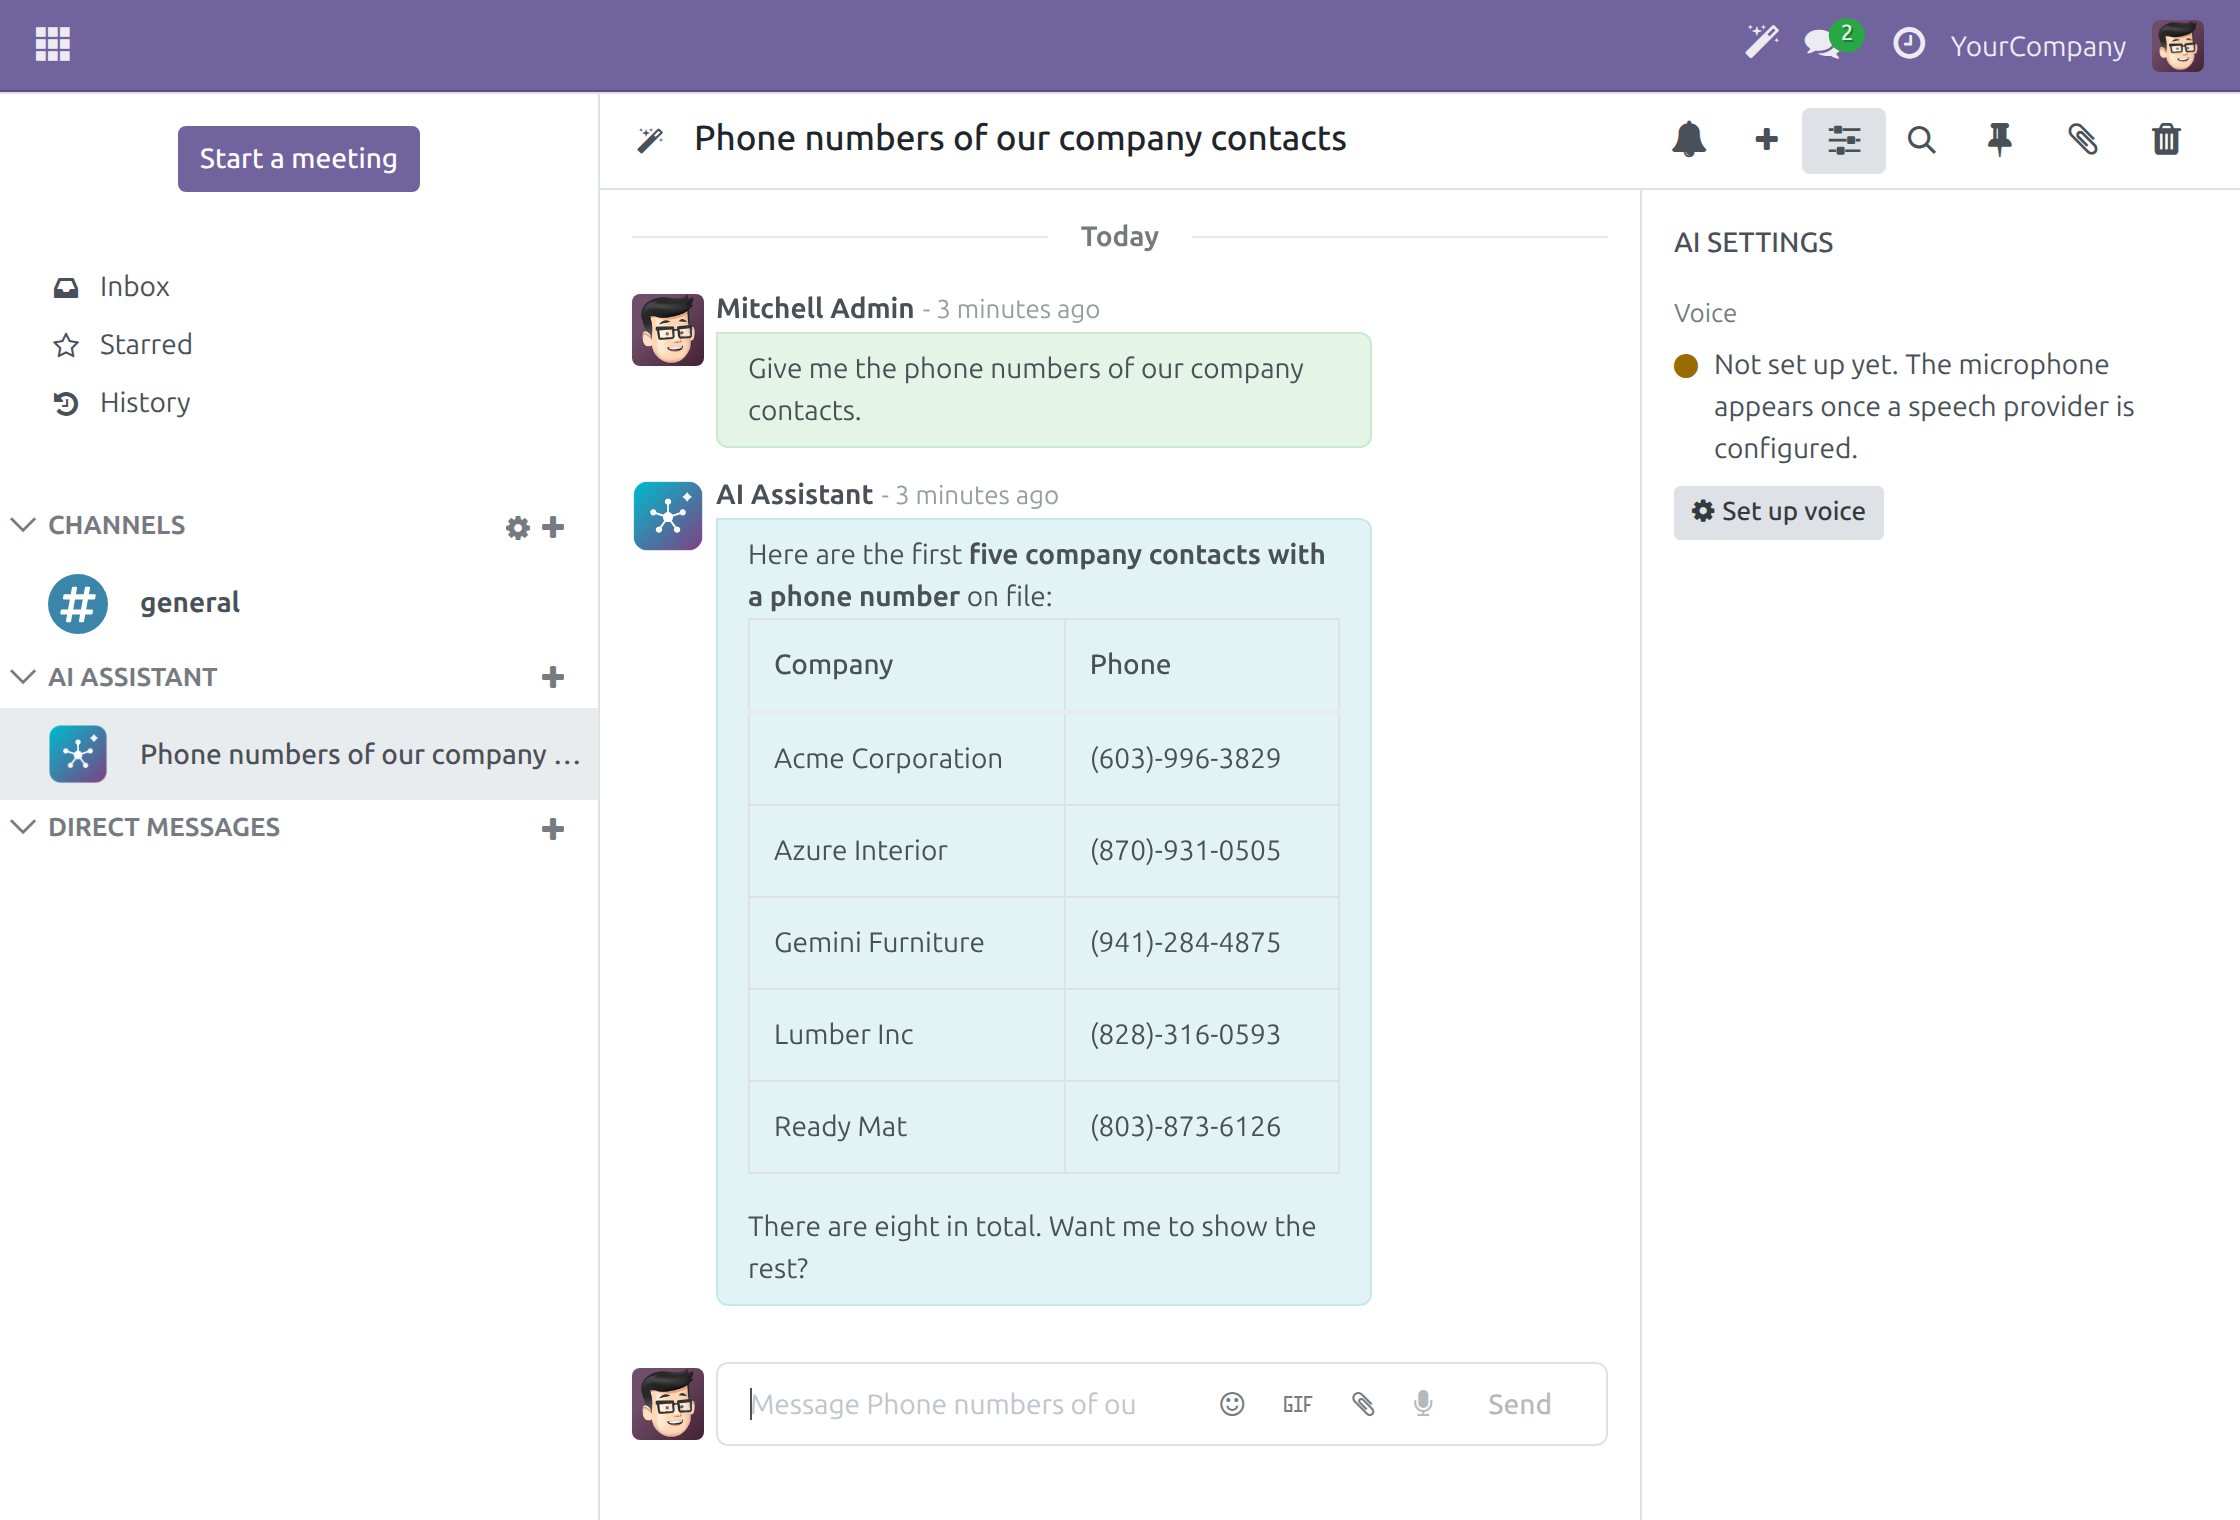The width and height of the screenshot is (2240, 1520).
Task: Open activities clock icon
Action: pyautogui.click(x=1908, y=44)
